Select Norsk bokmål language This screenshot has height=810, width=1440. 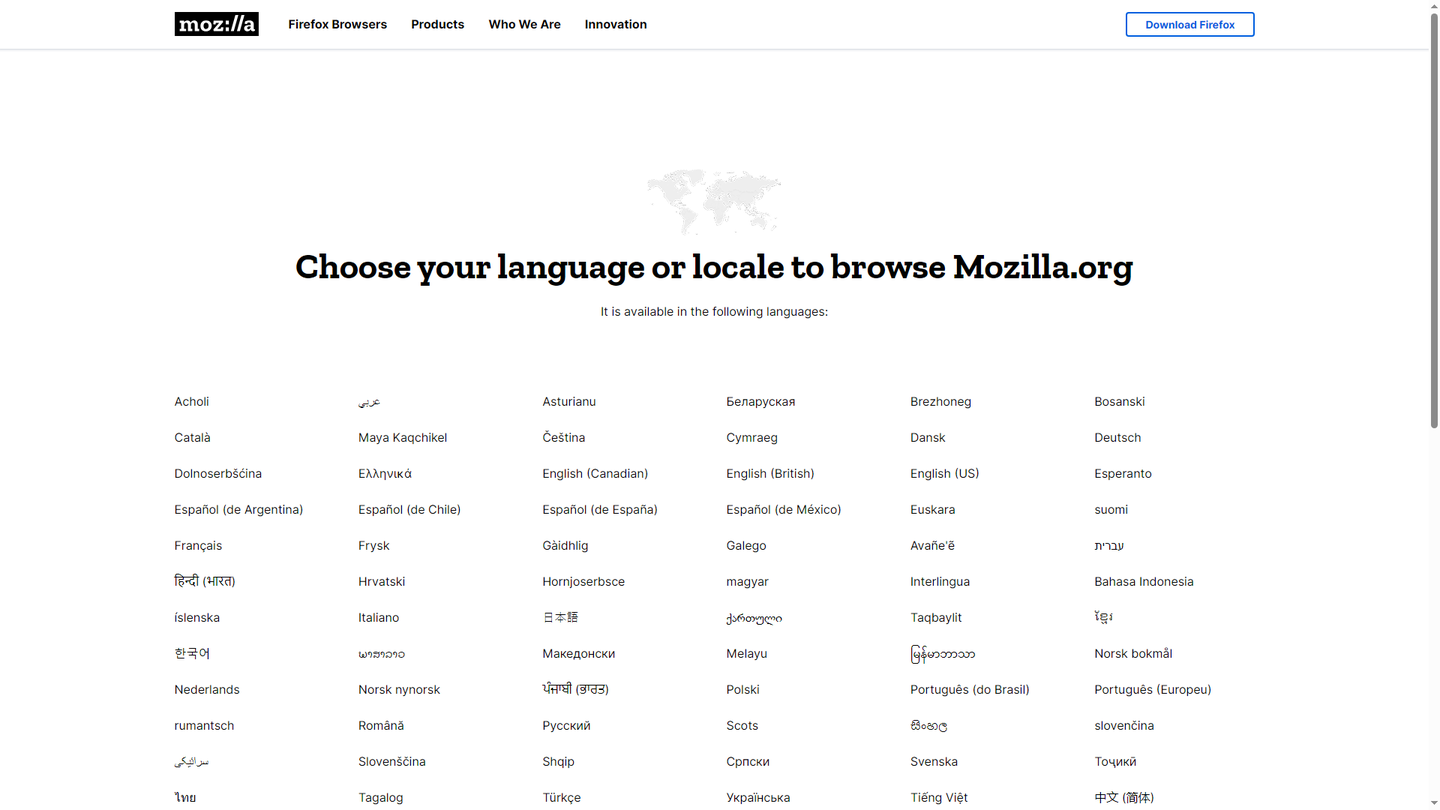click(x=1133, y=653)
